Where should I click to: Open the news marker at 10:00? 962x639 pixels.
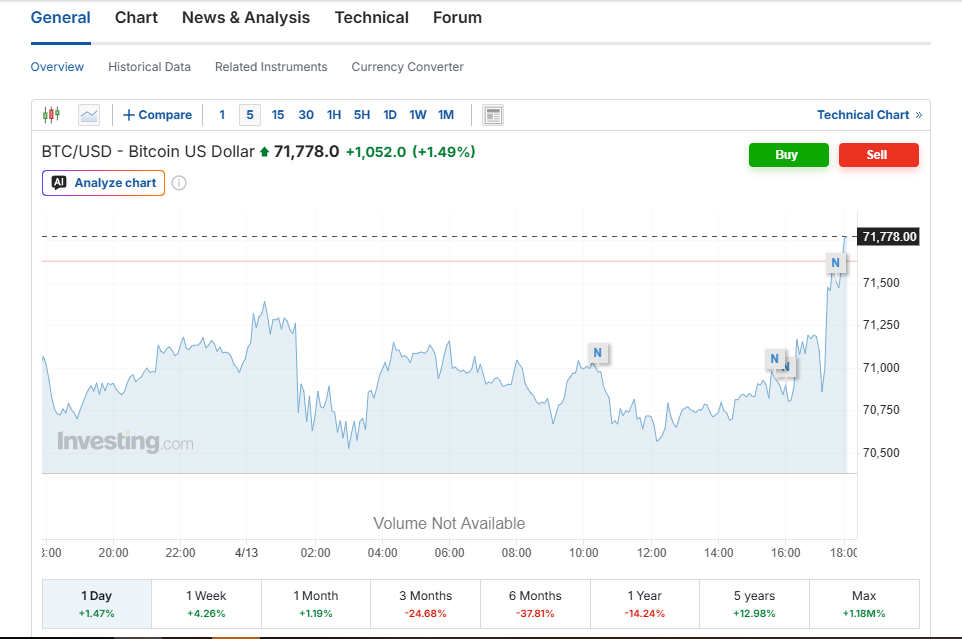(x=597, y=352)
